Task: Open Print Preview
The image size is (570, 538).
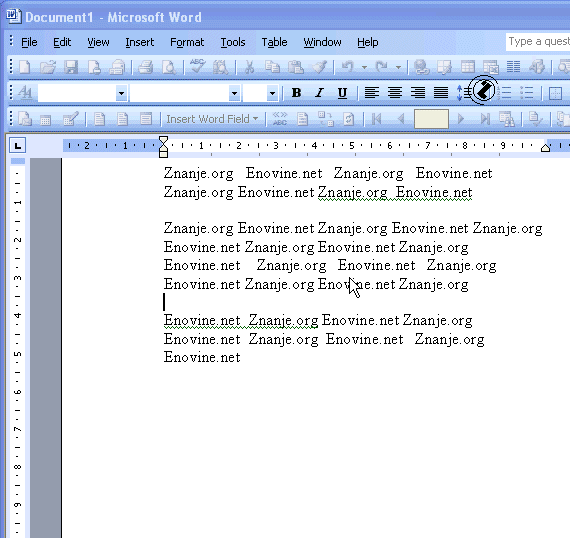Action: pyautogui.click(x=169, y=67)
